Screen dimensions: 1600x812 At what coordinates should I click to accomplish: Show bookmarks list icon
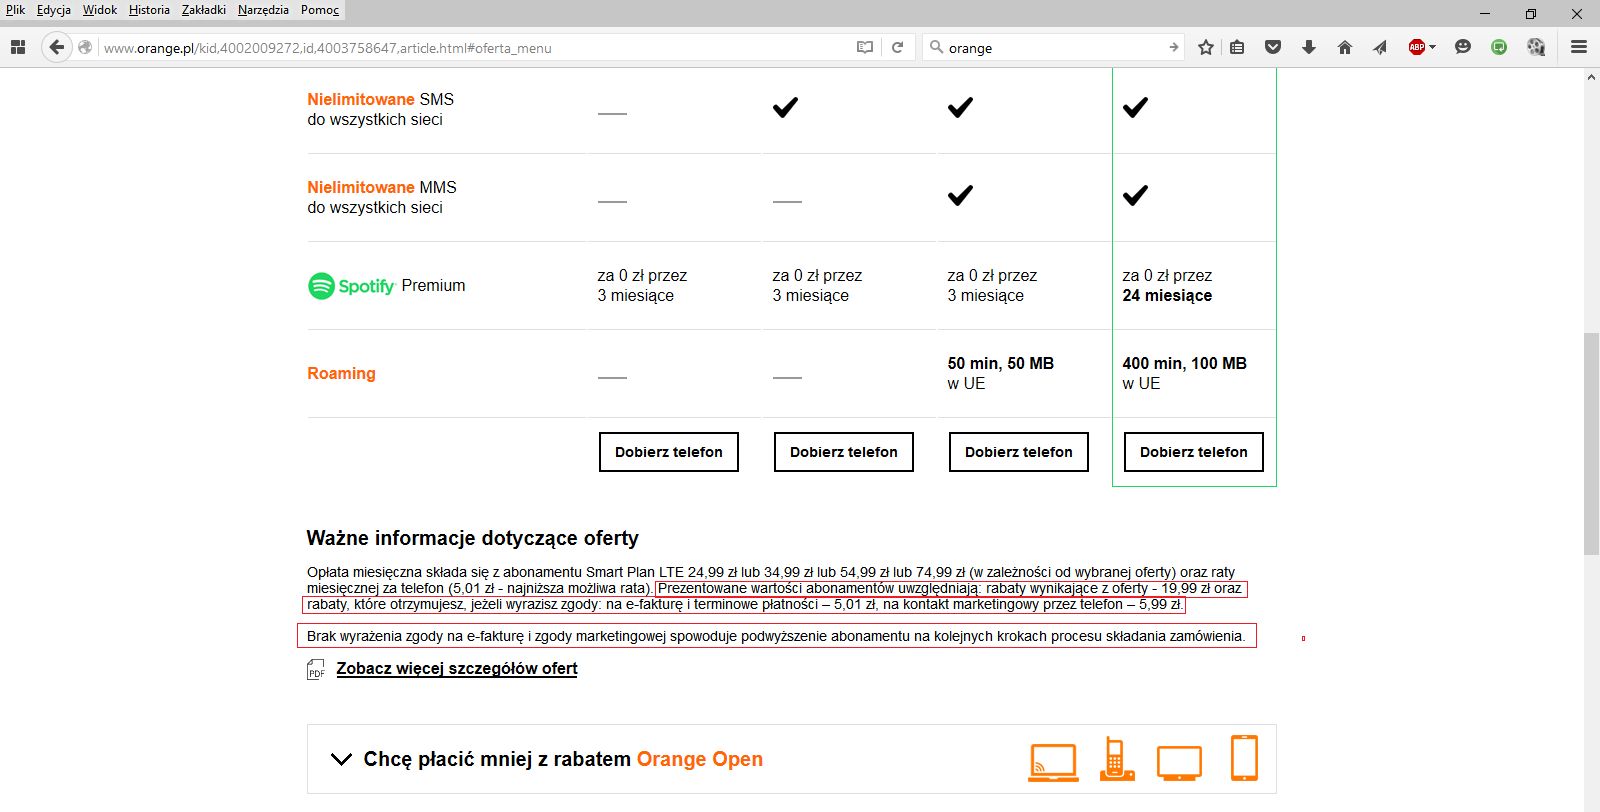click(1237, 47)
